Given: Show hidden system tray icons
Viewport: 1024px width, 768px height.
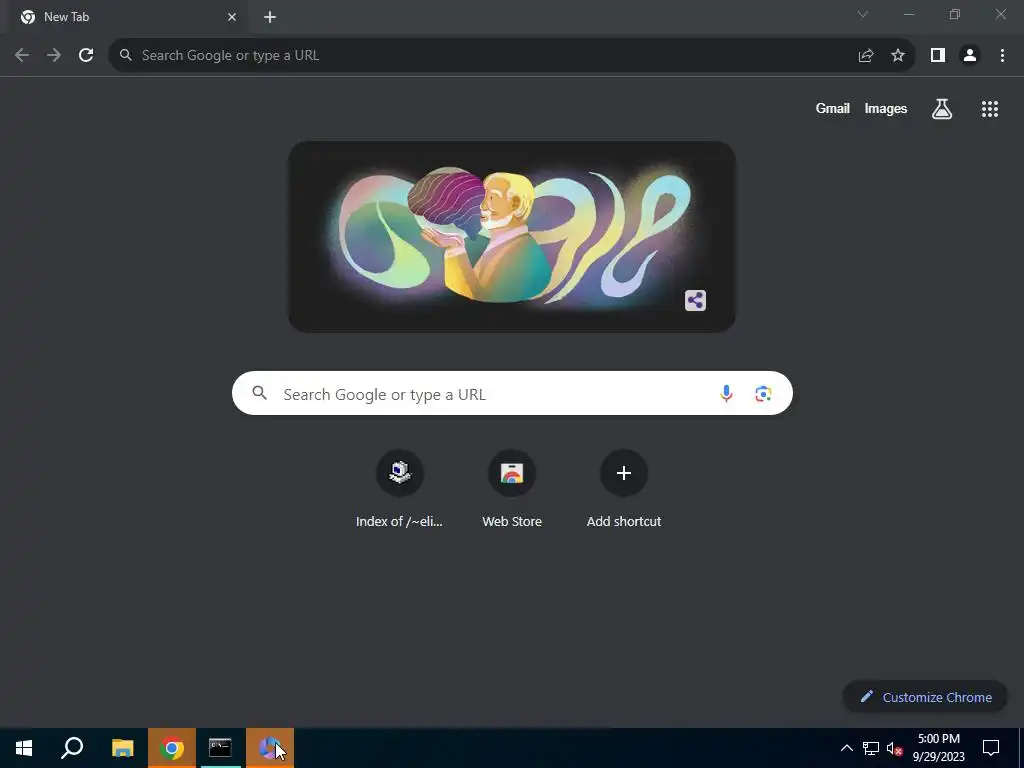Looking at the screenshot, I should (846, 748).
